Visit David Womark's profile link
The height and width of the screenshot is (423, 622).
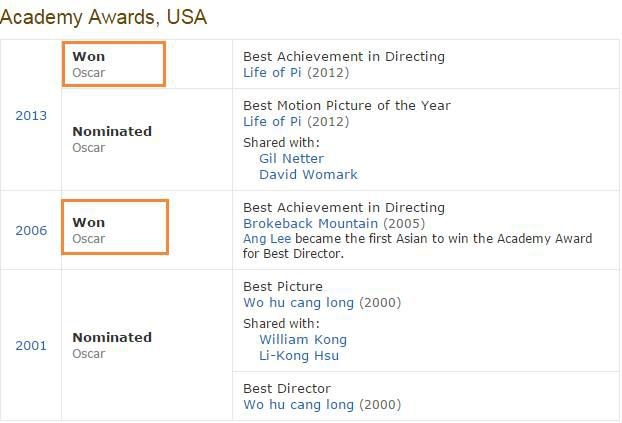[308, 174]
